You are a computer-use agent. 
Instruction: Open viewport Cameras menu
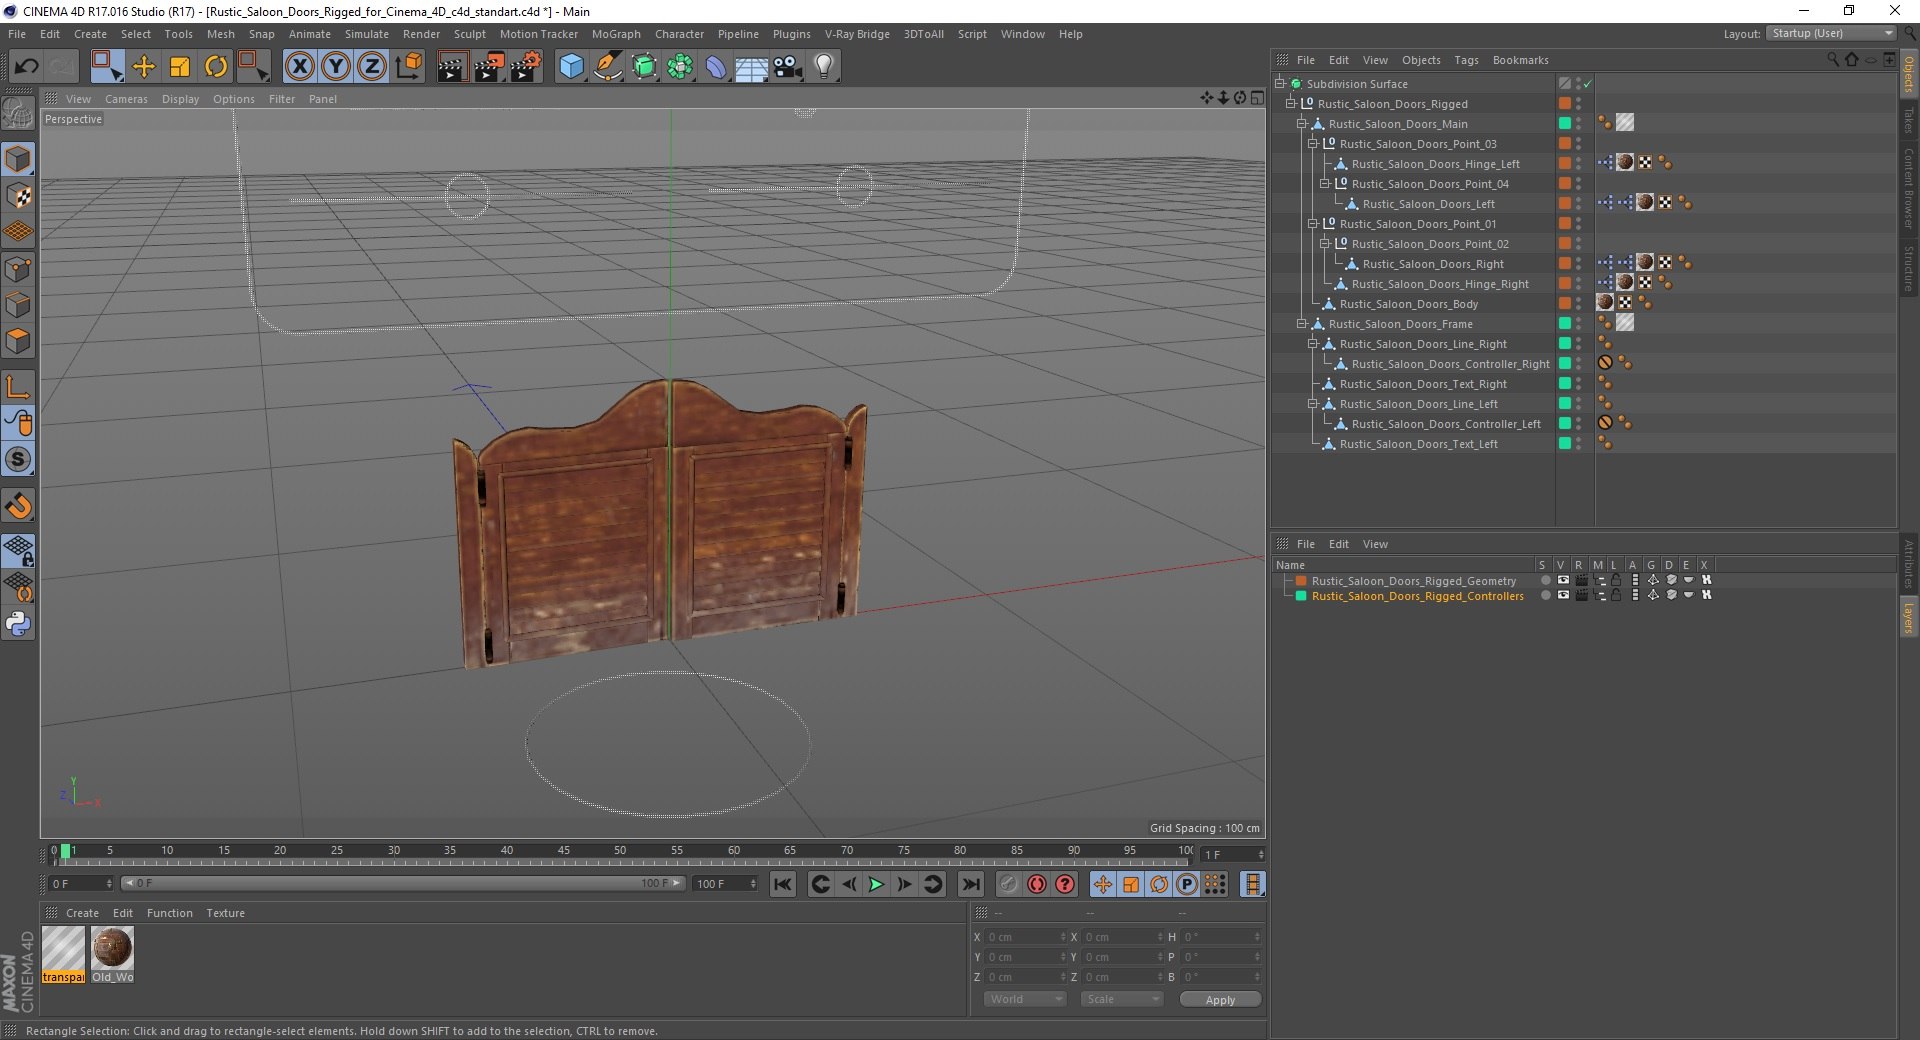click(126, 99)
